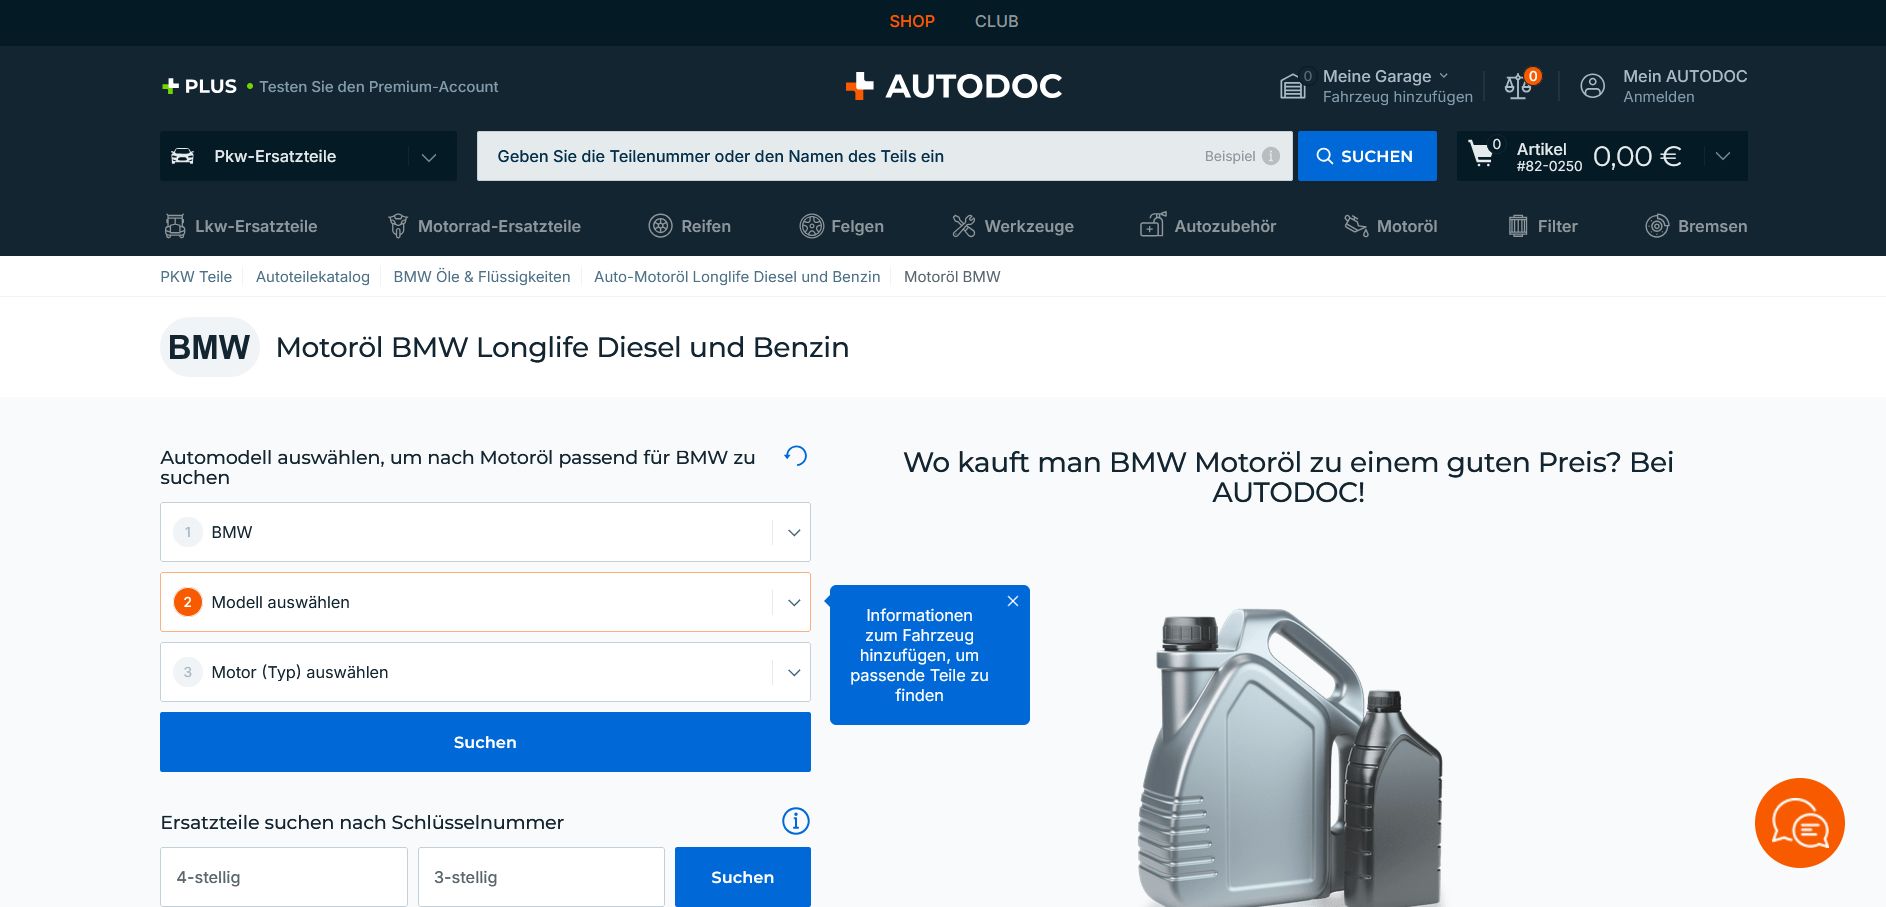Expand the cart details chevron
Screen dimensions: 1886x907
1723,156
